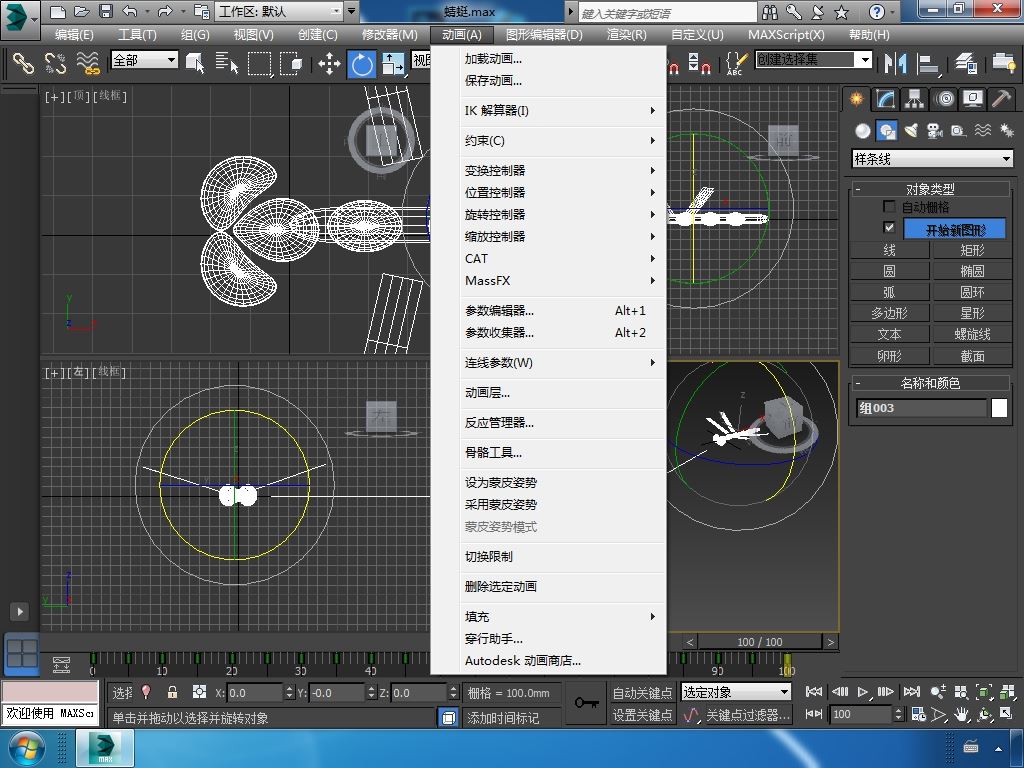The width and height of the screenshot is (1024, 768).
Task: Open the Modify panel tab
Action: coord(885,99)
